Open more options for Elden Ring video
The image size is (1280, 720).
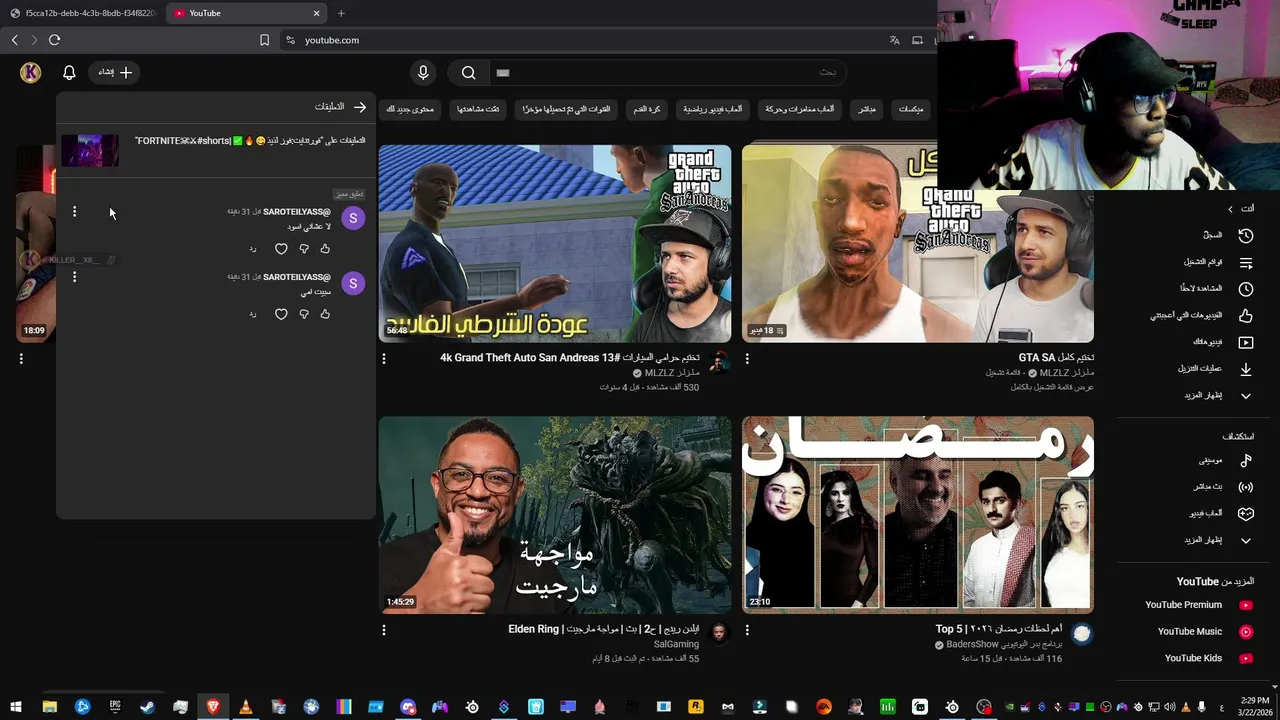[384, 630]
